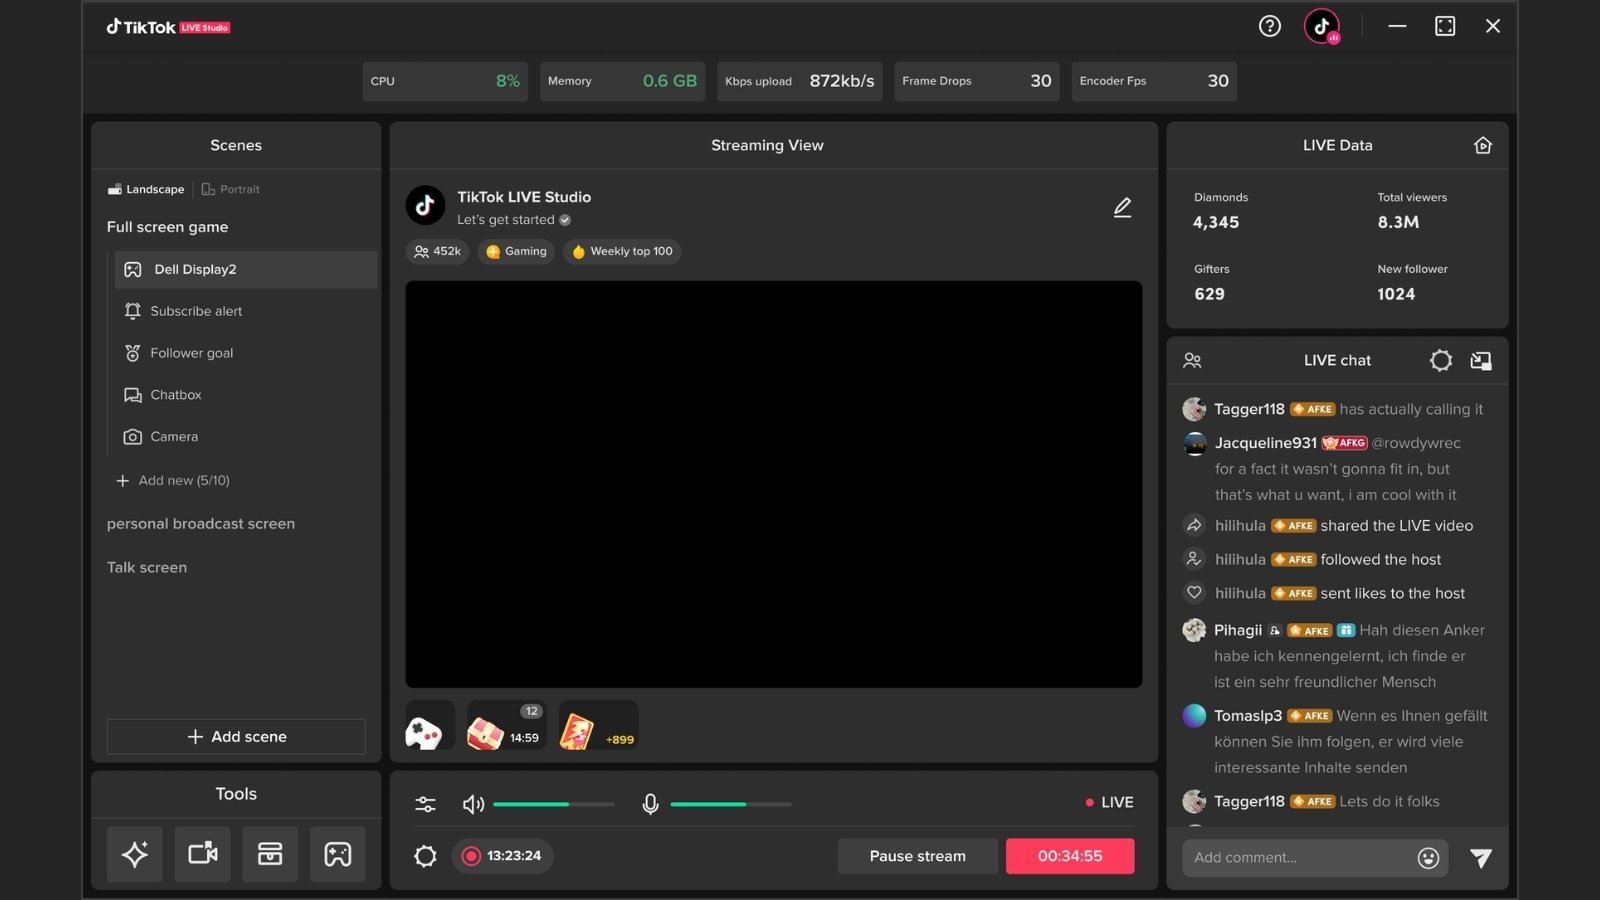
Task: Click the CPU 8% stat
Action: point(445,81)
